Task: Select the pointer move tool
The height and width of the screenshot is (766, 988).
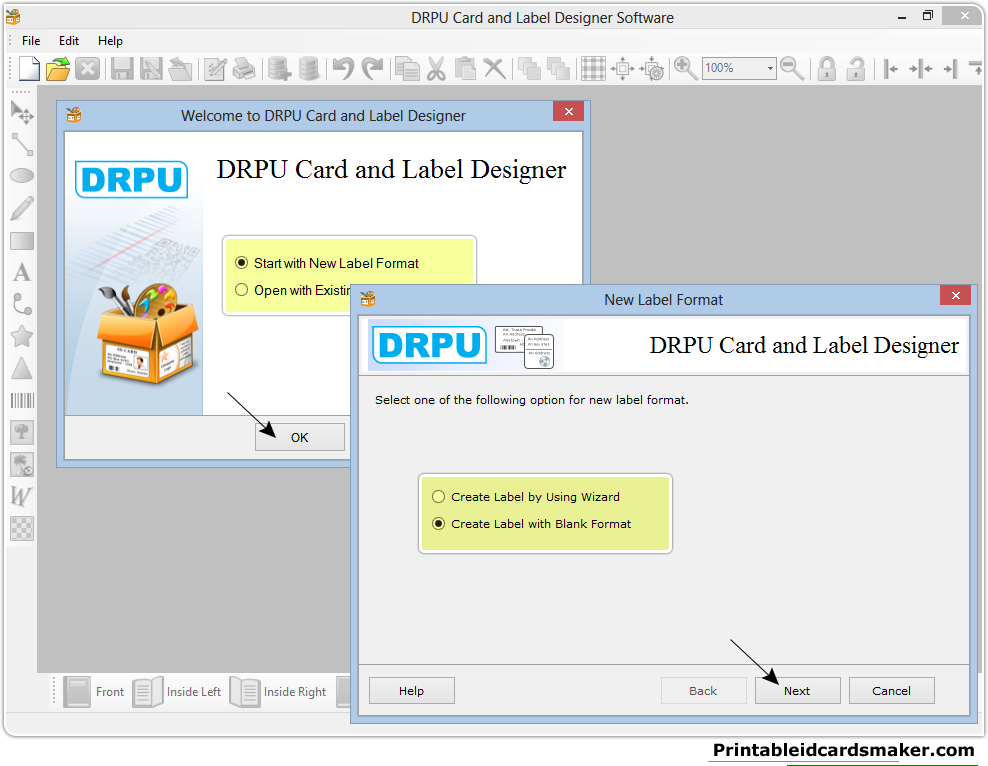Action: (22, 112)
